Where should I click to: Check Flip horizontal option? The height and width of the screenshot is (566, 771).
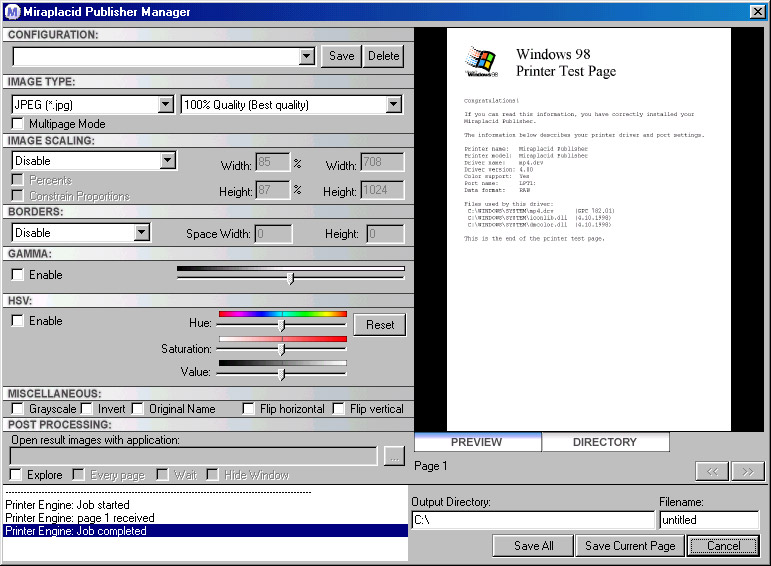249,409
